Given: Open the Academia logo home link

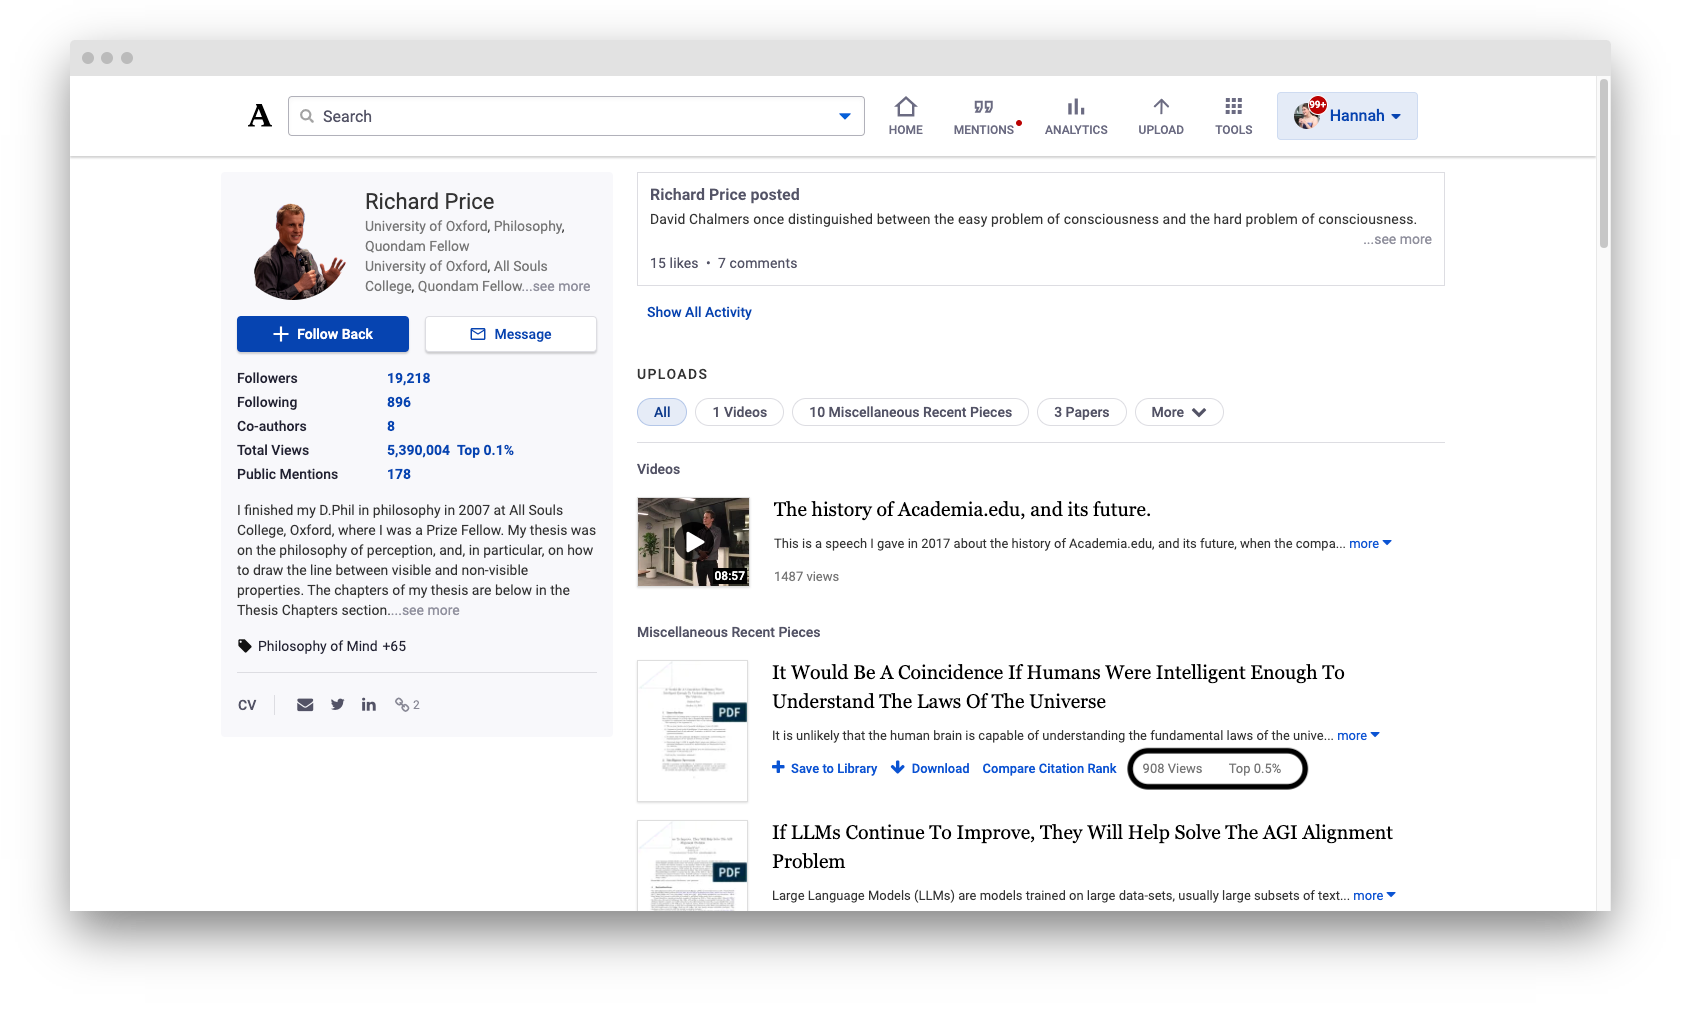Looking at the screenshot, I should (x=260, y=116).
